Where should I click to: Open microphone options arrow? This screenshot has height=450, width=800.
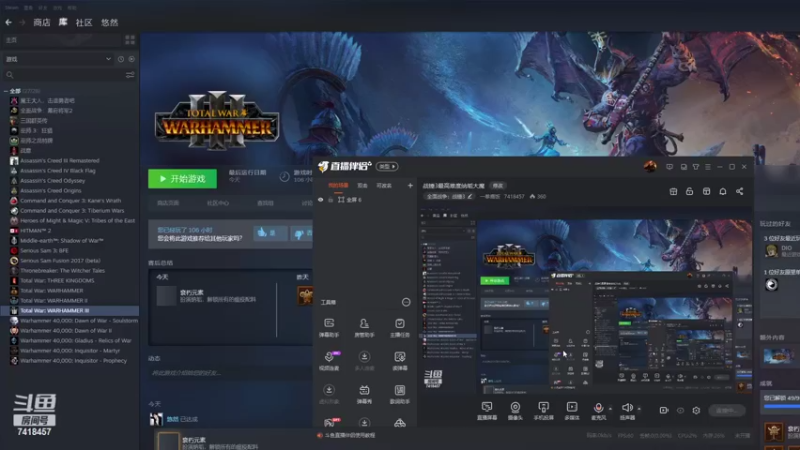click(x=610, y=409)
